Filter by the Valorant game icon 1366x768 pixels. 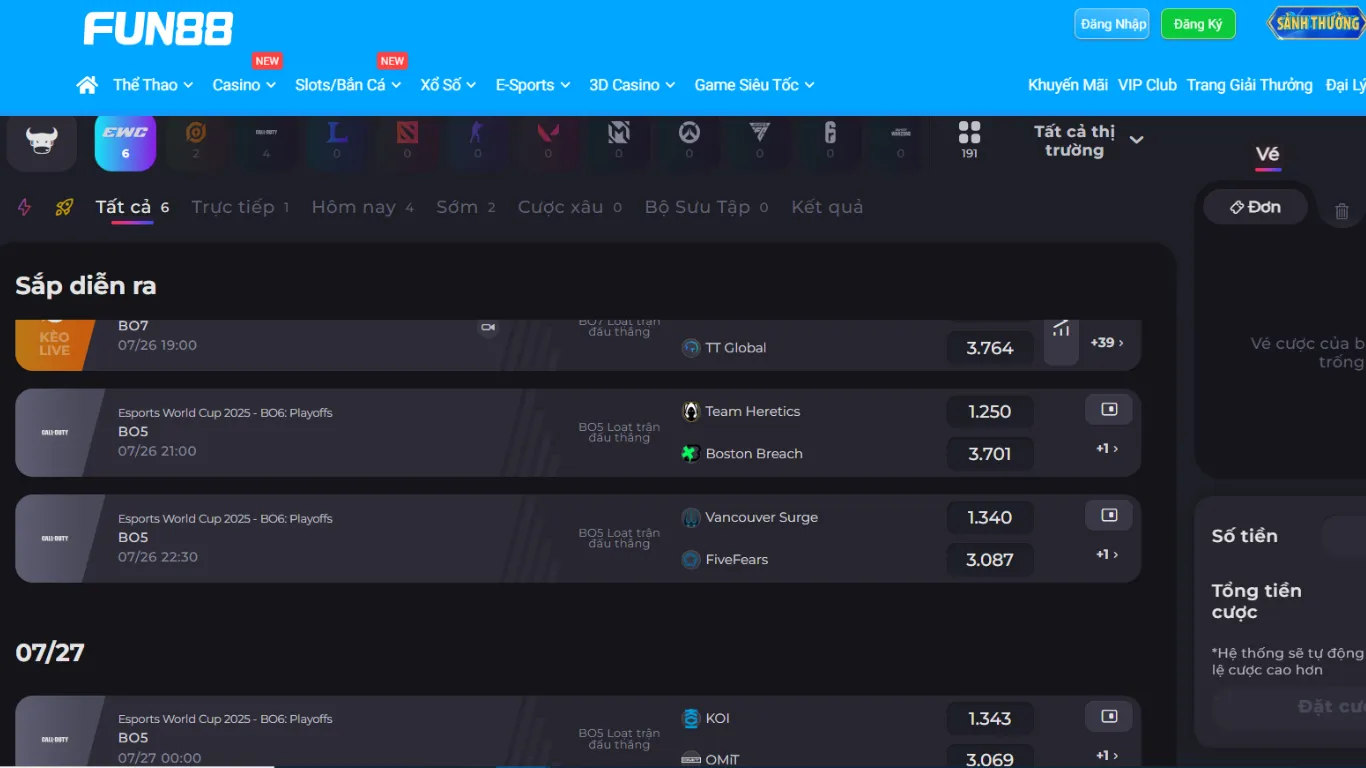coord(548,141)
